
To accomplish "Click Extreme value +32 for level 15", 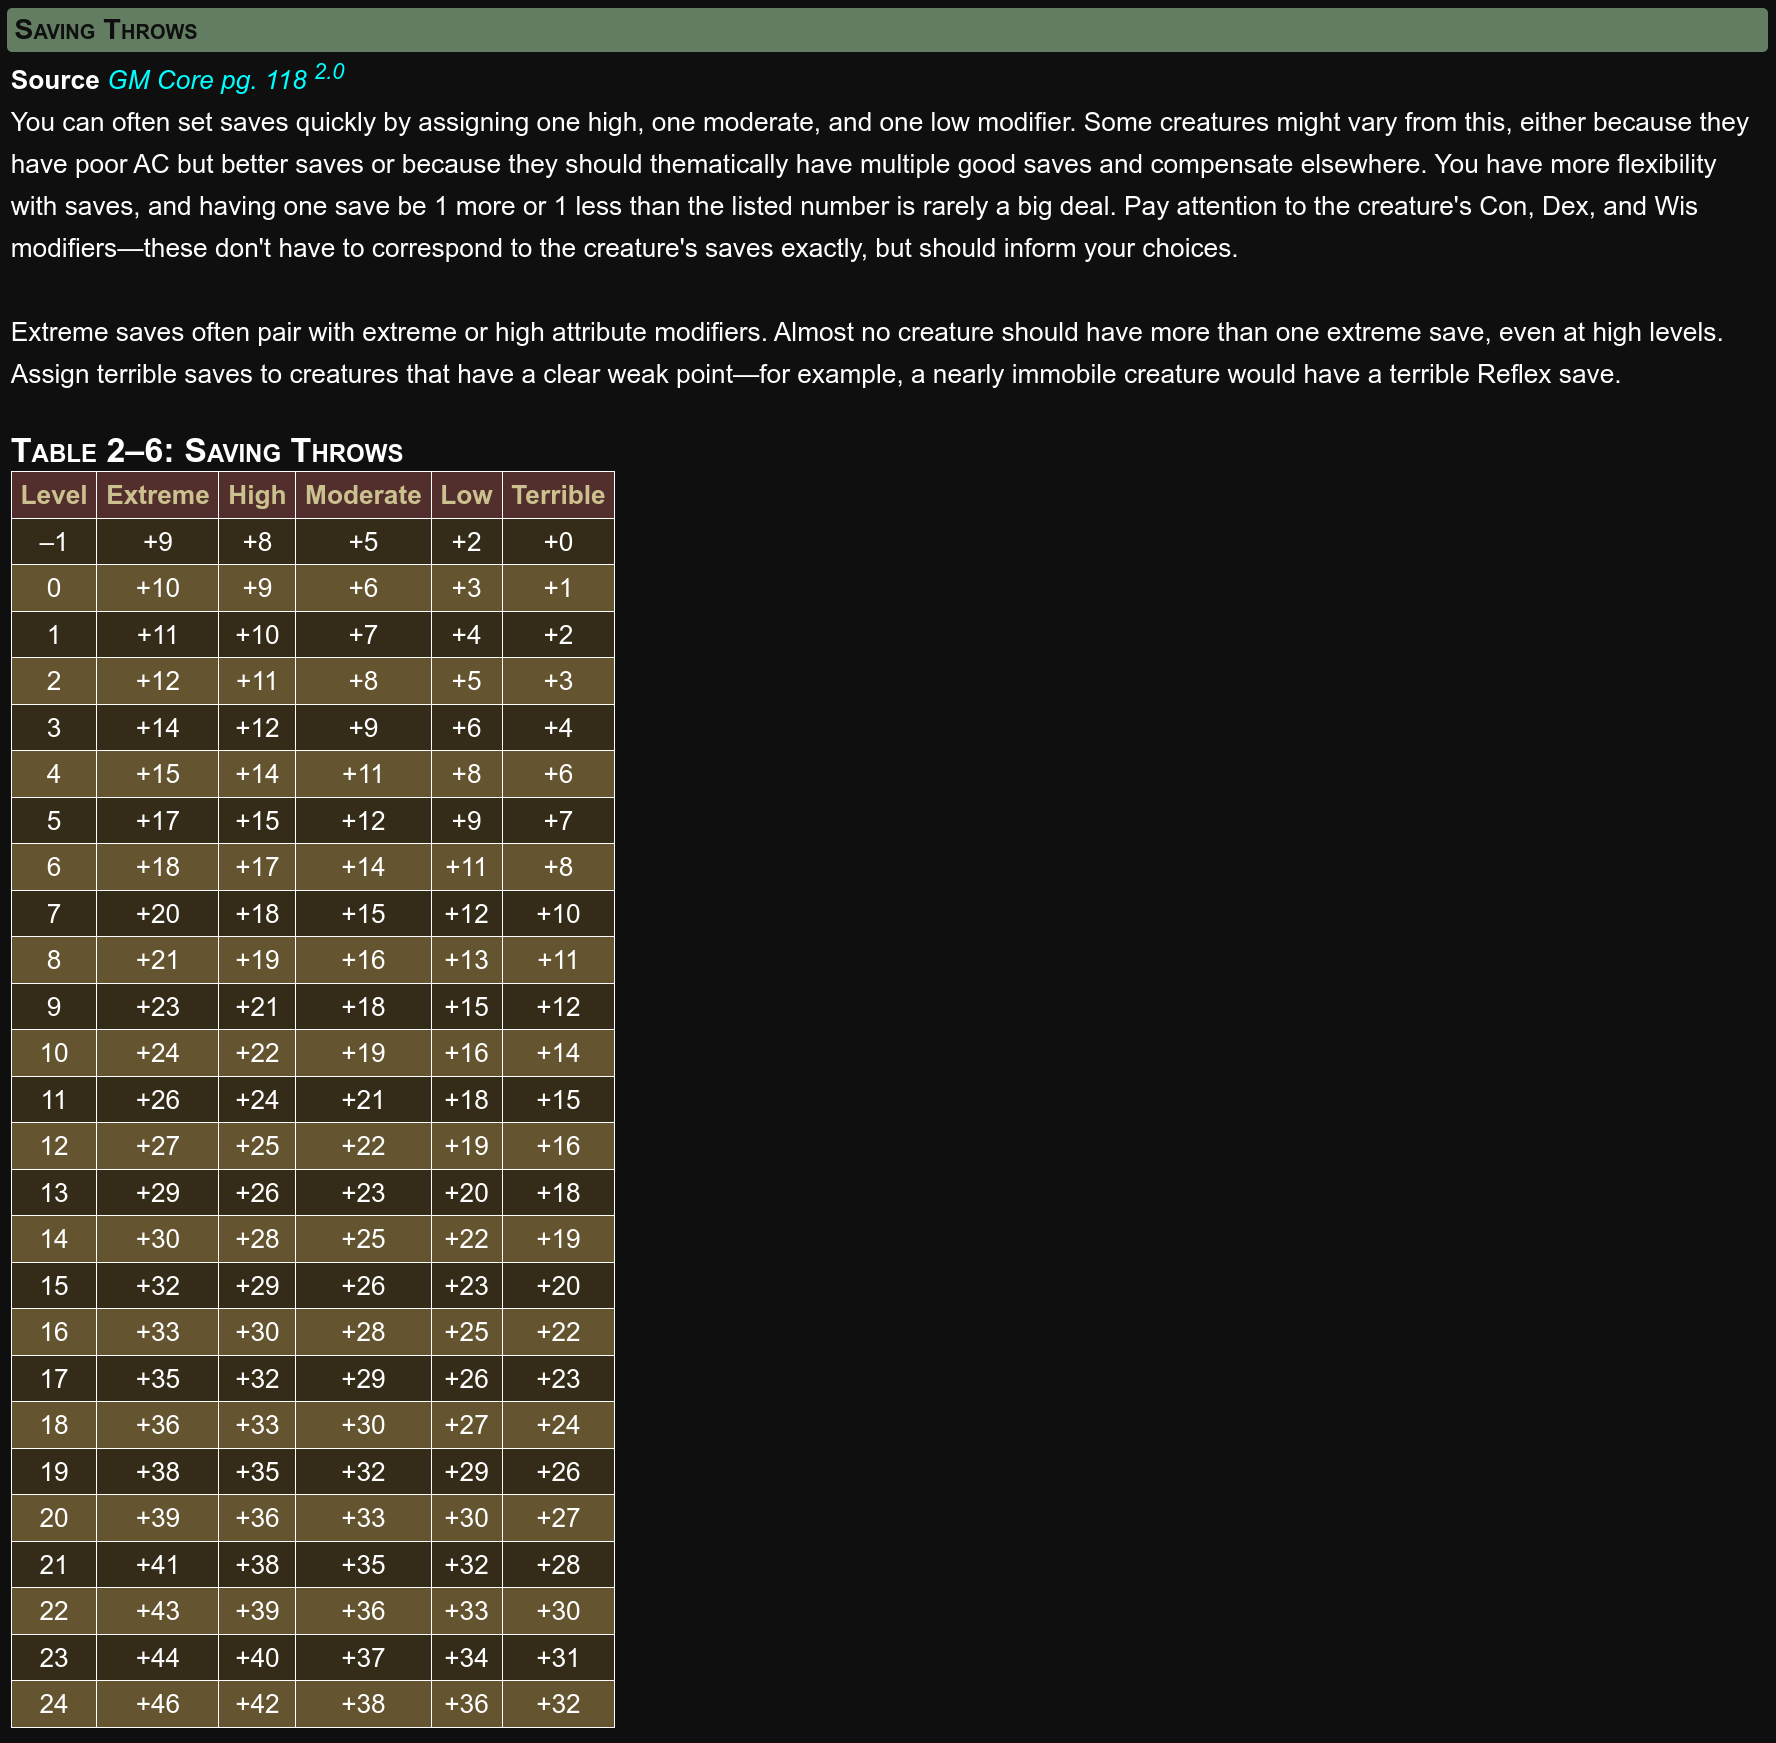I will (x=158, y=1286).
